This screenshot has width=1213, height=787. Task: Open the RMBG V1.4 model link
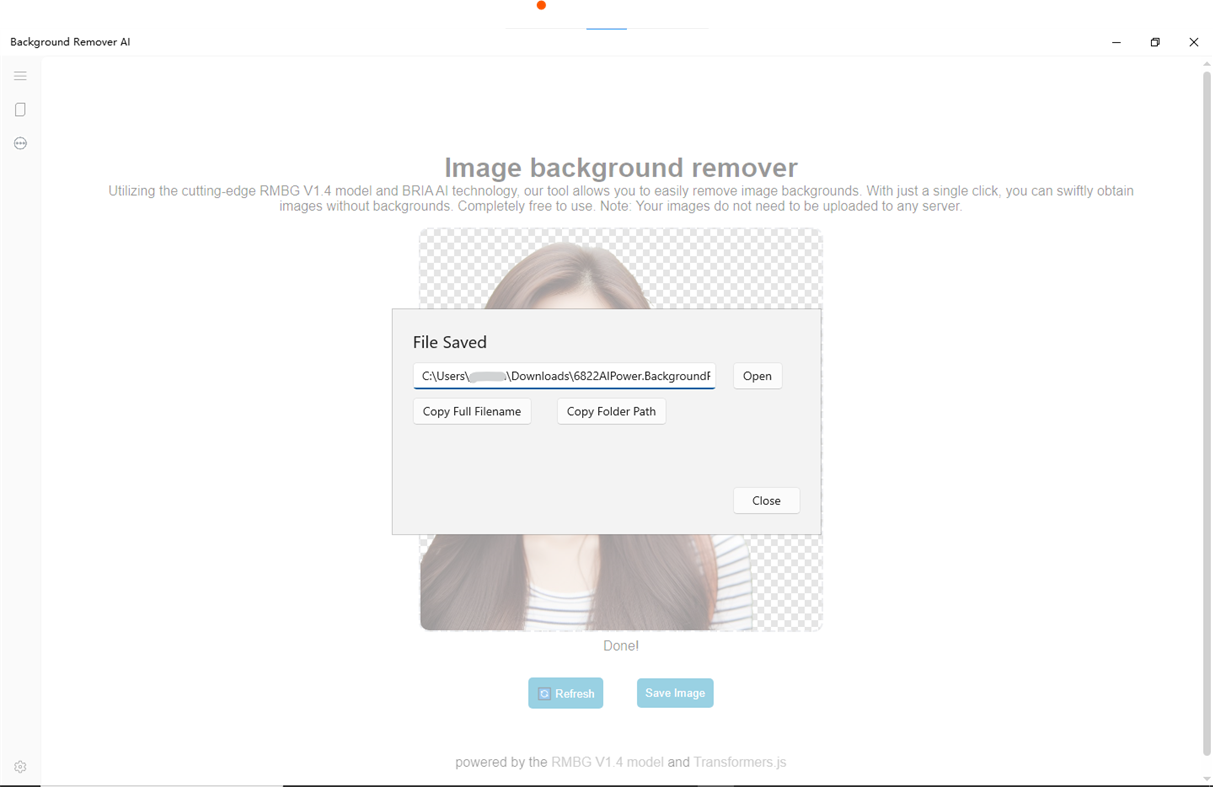tap(607, 761)
